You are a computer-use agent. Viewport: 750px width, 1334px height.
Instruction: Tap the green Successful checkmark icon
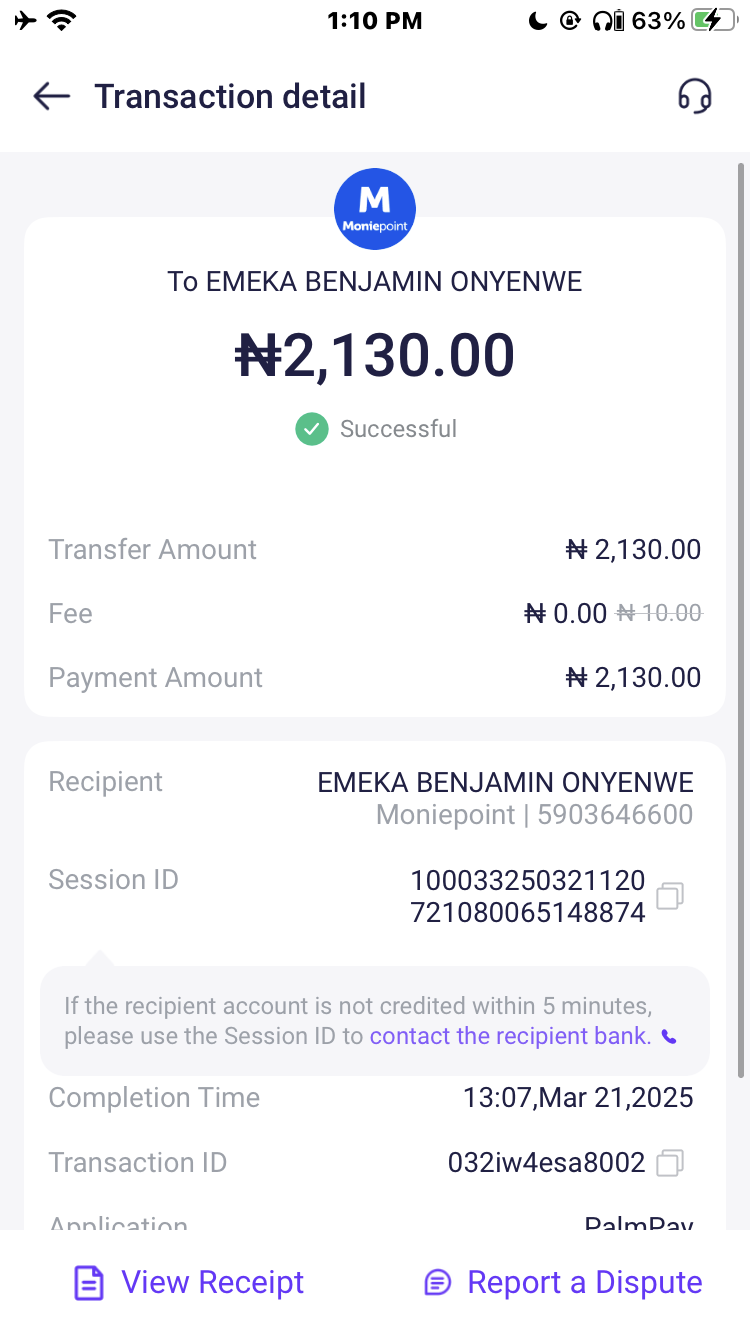pyautogui.click(x=312, y=429)
